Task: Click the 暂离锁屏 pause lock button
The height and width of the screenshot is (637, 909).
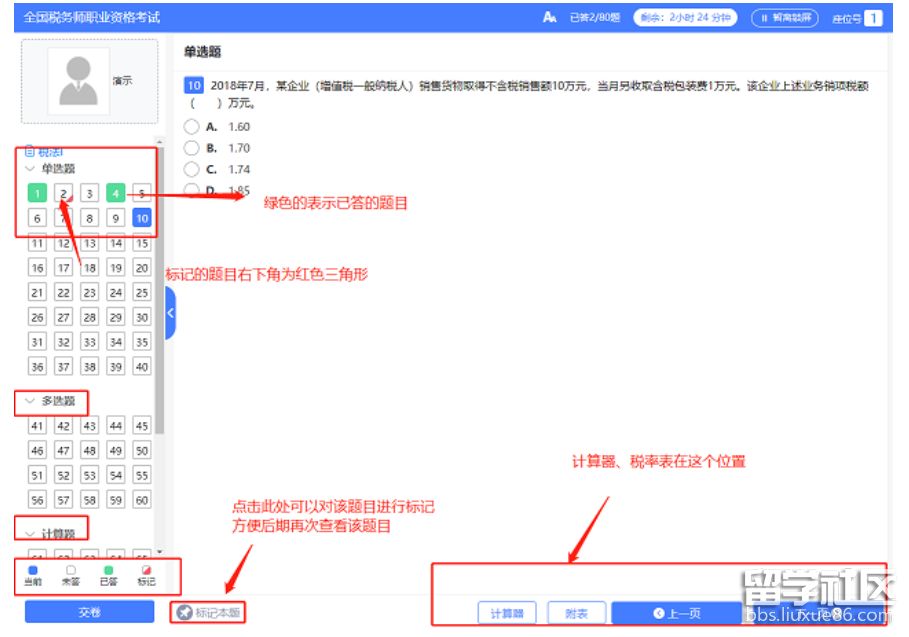Action: point(784,17)
